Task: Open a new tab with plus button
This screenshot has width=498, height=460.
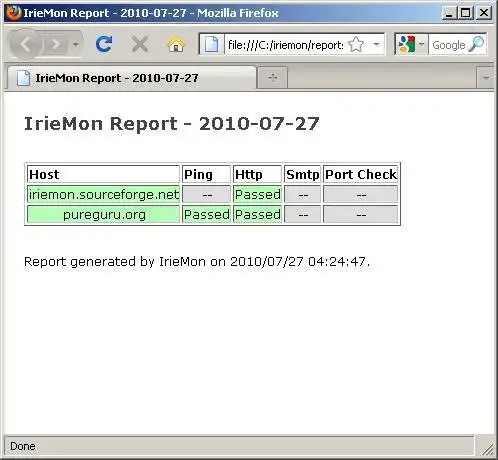Action: [273, 78]
